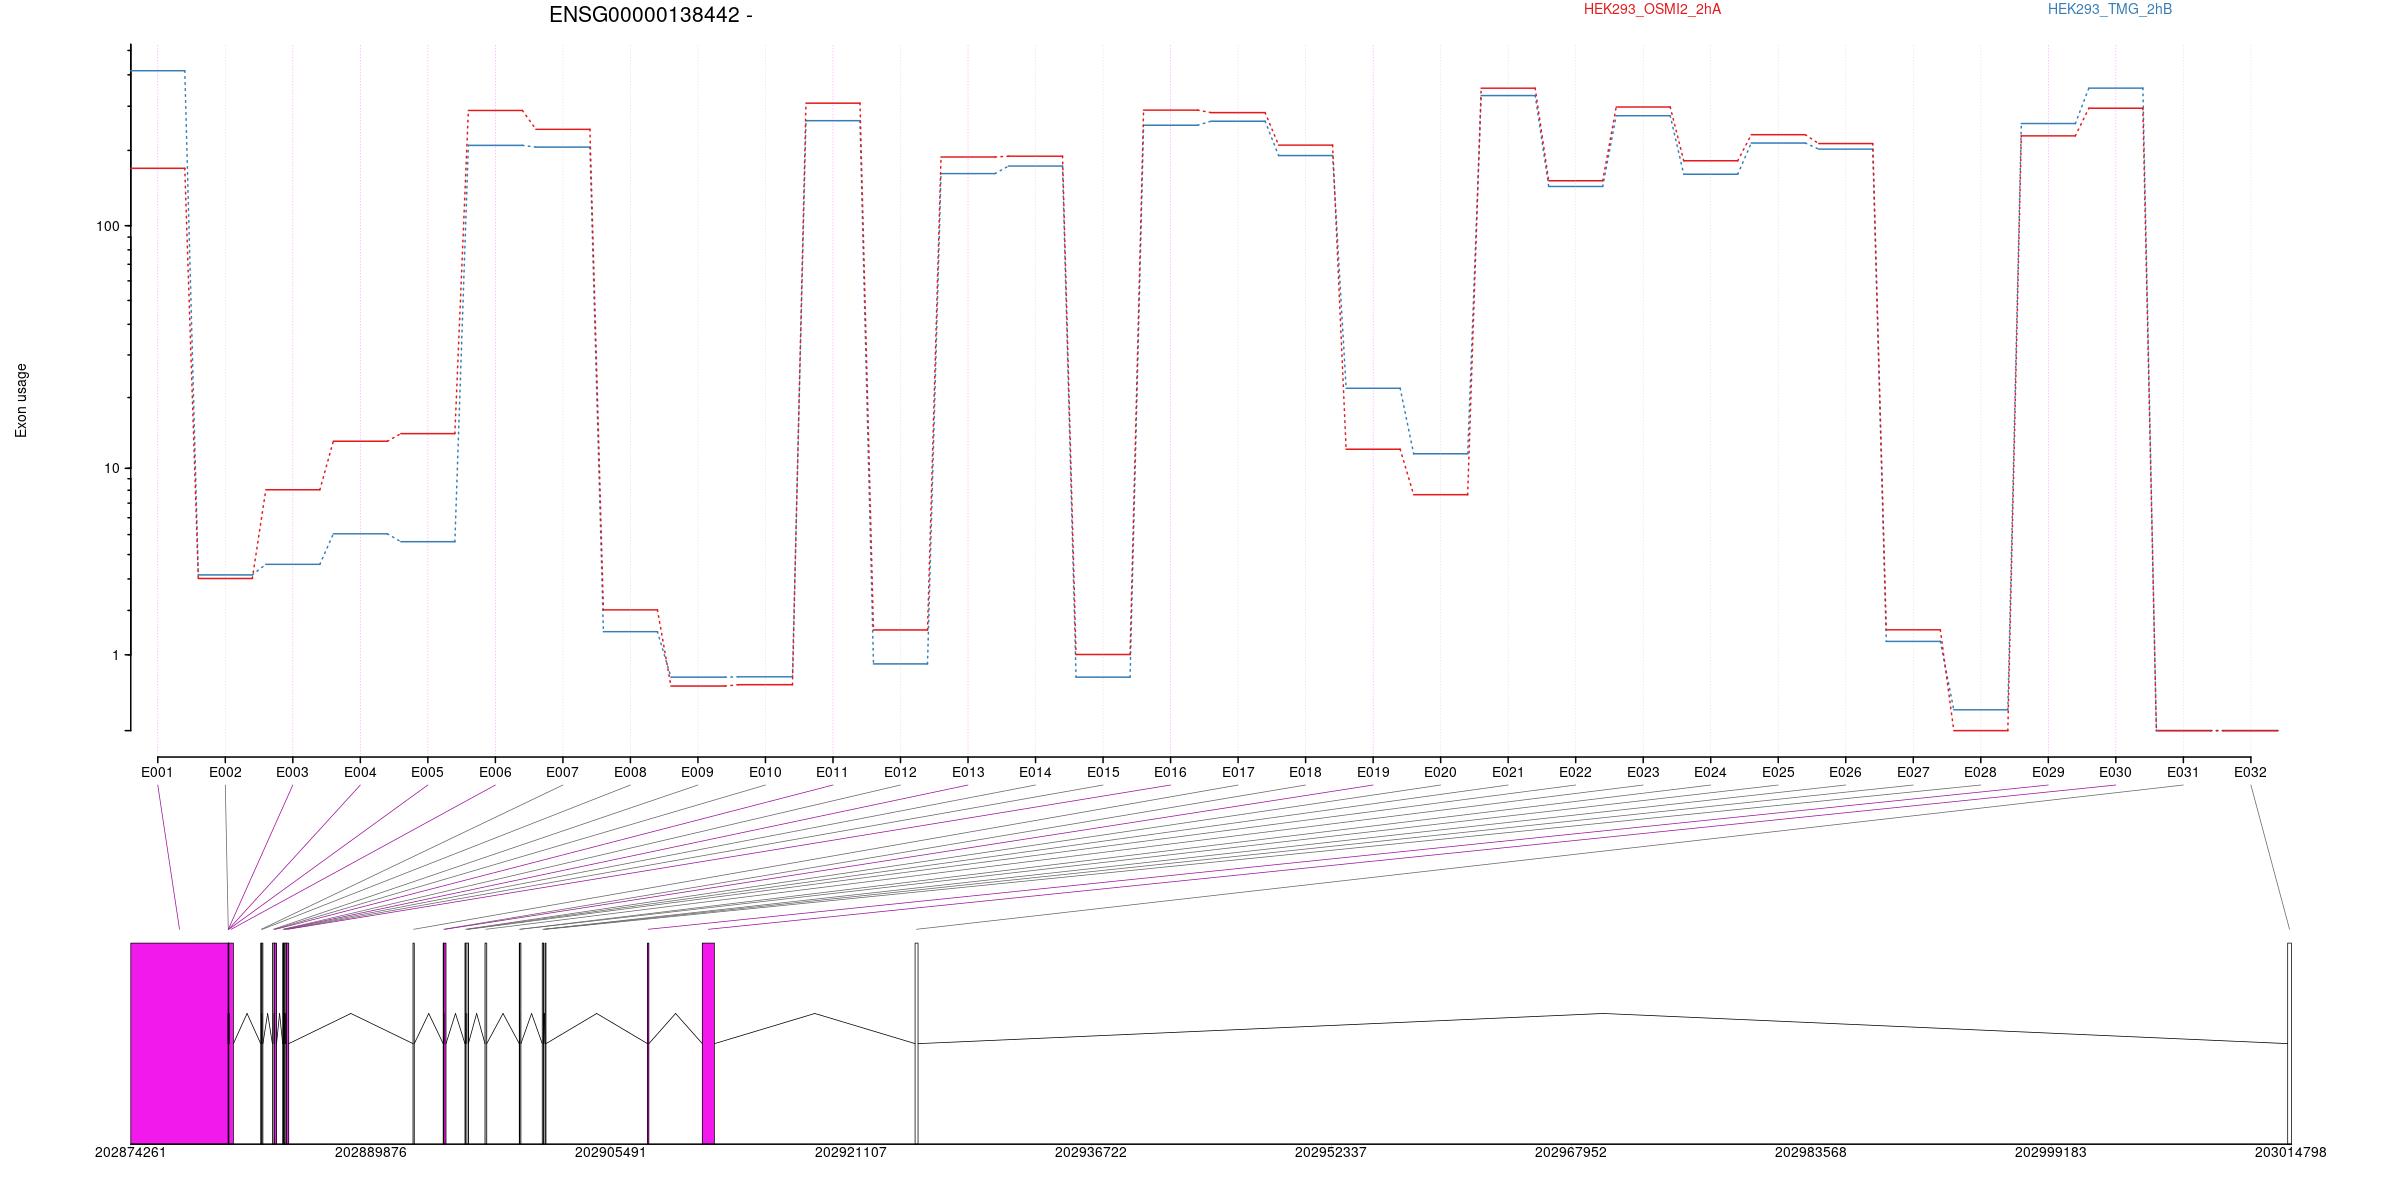Click the red E020 usage segment

1440,494
